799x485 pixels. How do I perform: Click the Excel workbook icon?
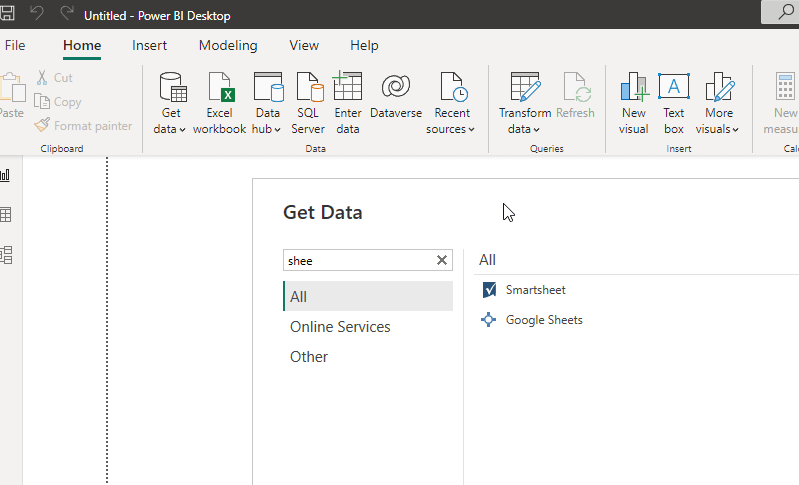pyautogui.click(x=219, y=103)
